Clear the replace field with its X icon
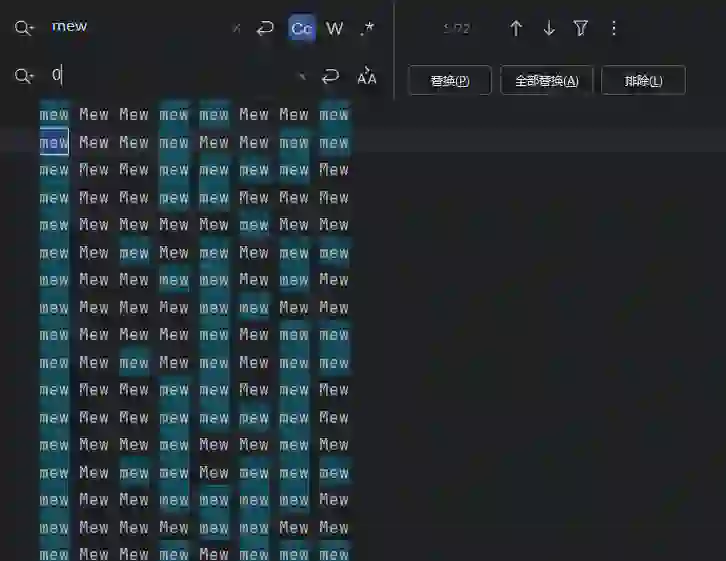The height and width of the screenshot is (561, 726). [302, 77]
